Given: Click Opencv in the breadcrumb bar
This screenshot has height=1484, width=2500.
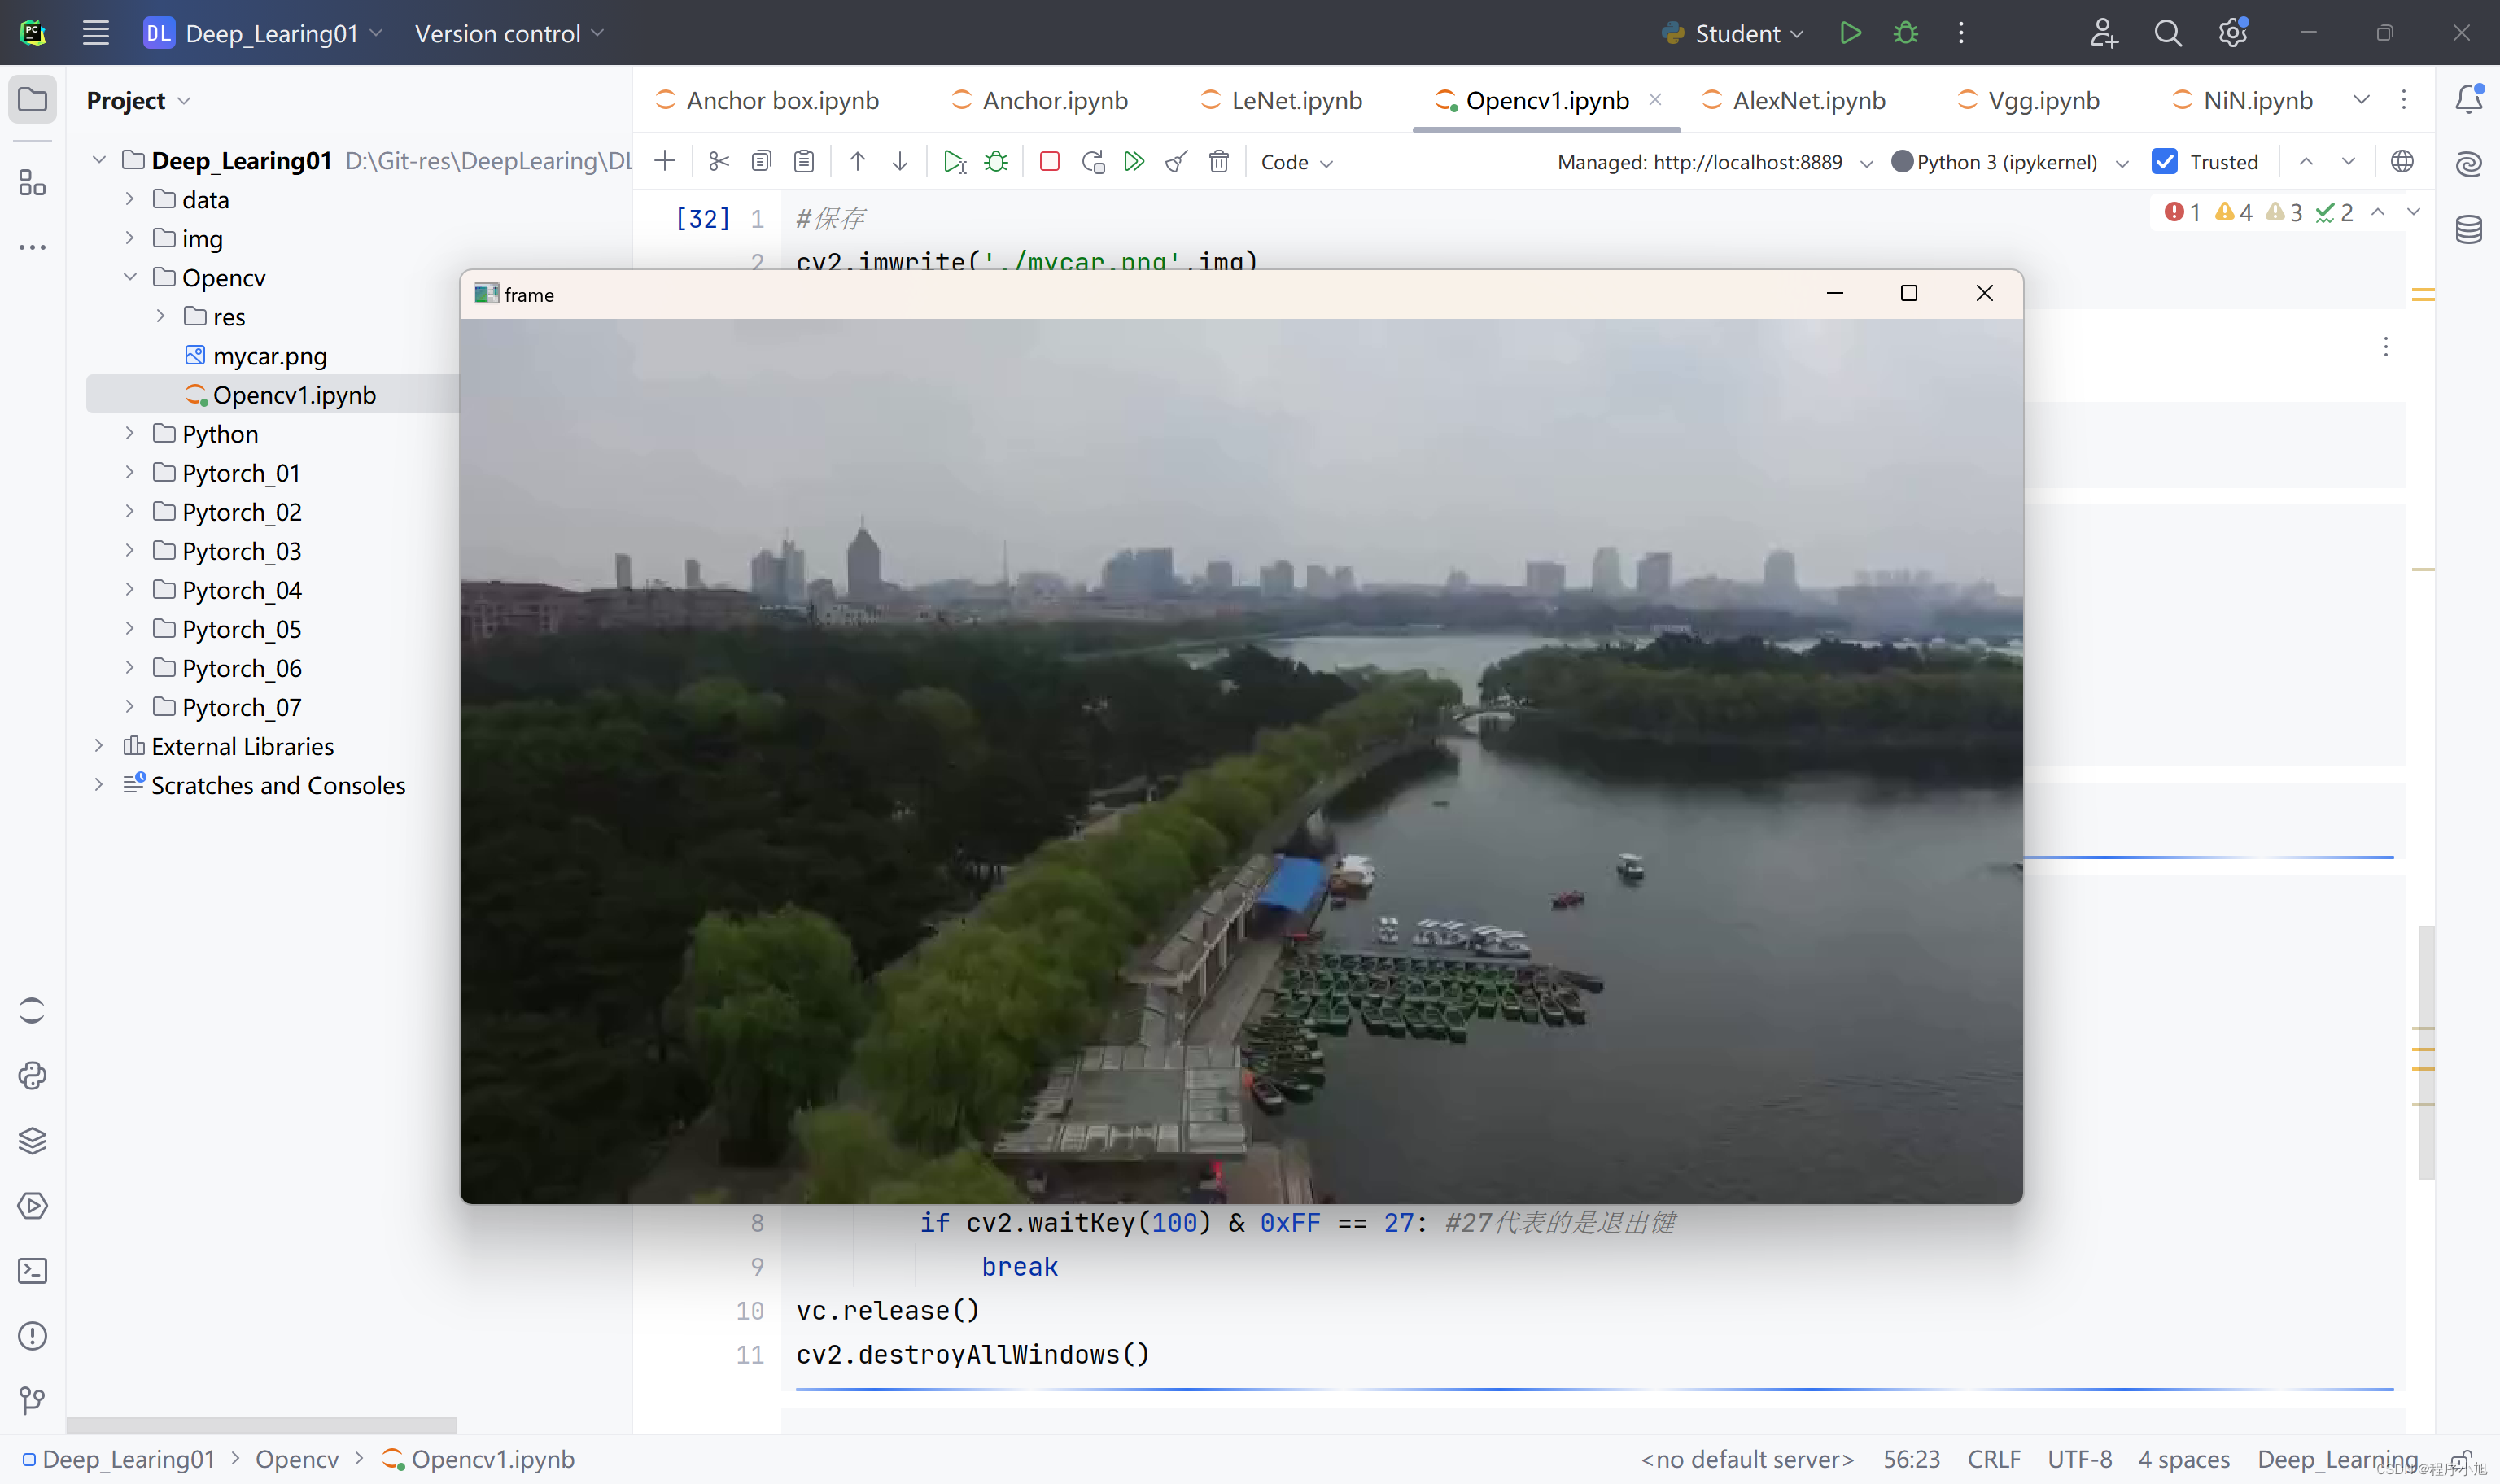Looking at the screenshot, I should coord(297,1459).
